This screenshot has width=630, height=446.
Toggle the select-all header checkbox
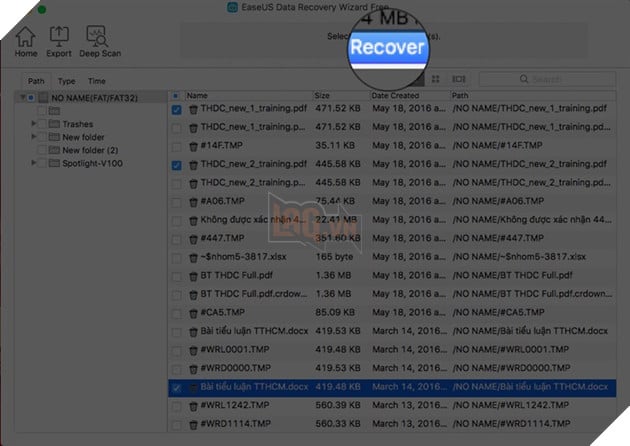click(x=176, y=96)
